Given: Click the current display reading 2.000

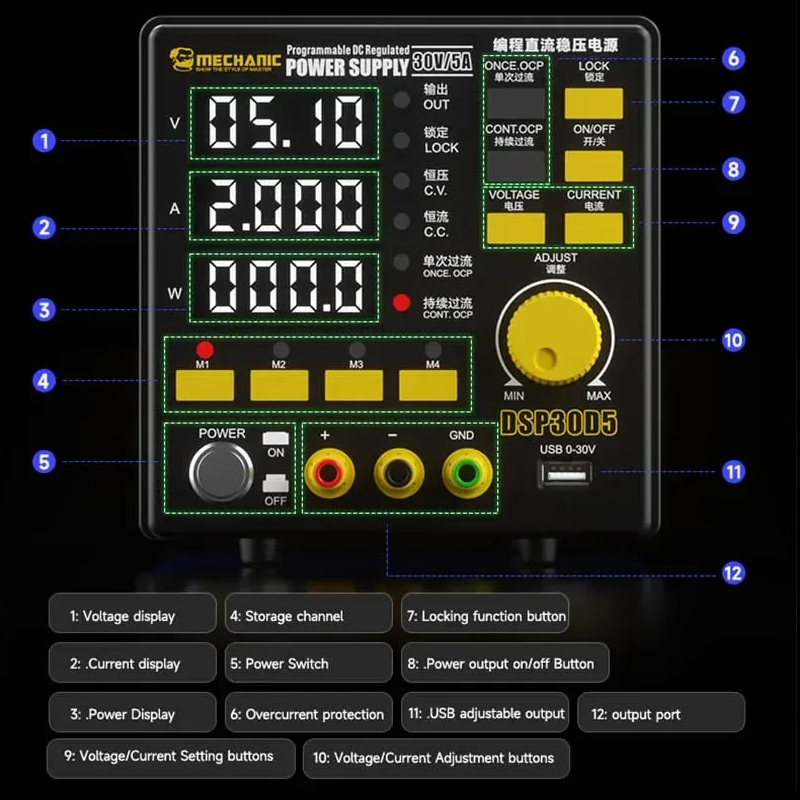Looking at the screenshot, I should click(x=286, y=207).
